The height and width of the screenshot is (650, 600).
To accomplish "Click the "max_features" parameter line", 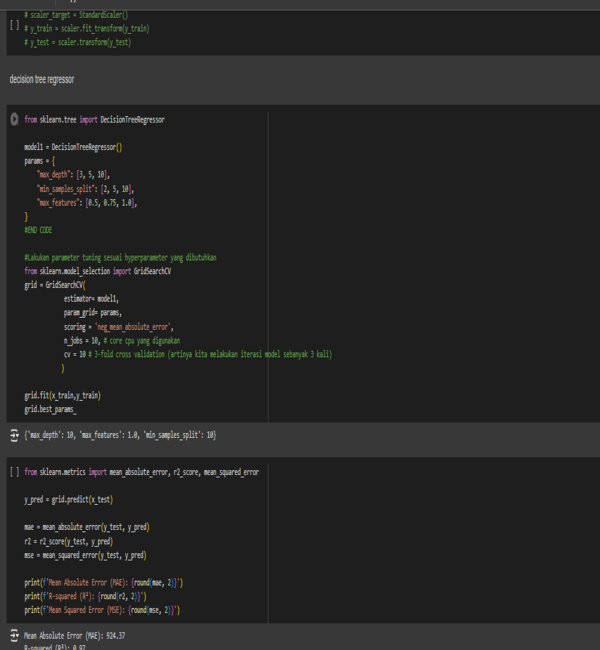I will pyautogui.click(x=86, y=202).
